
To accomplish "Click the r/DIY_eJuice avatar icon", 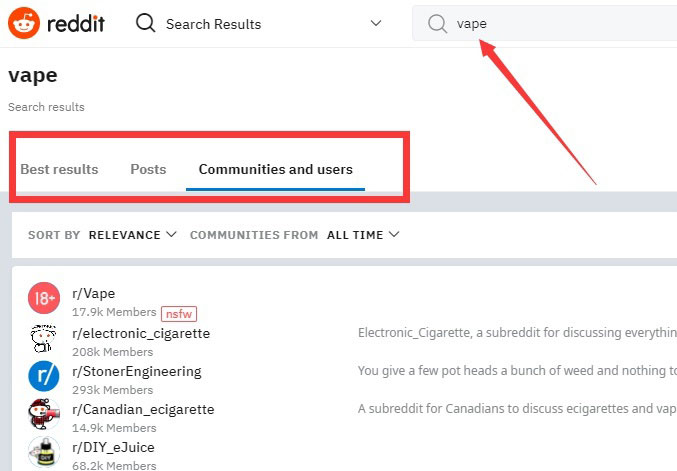I will (x=44, y=452).
